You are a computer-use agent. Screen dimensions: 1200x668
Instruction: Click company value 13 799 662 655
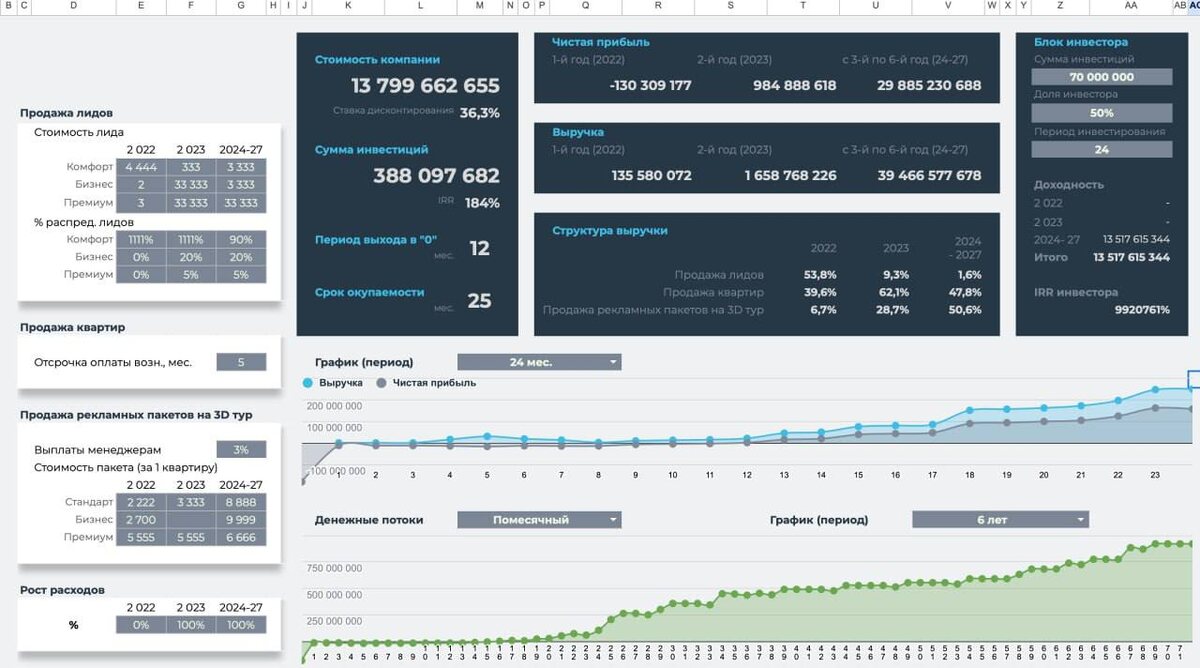point(425,86)
